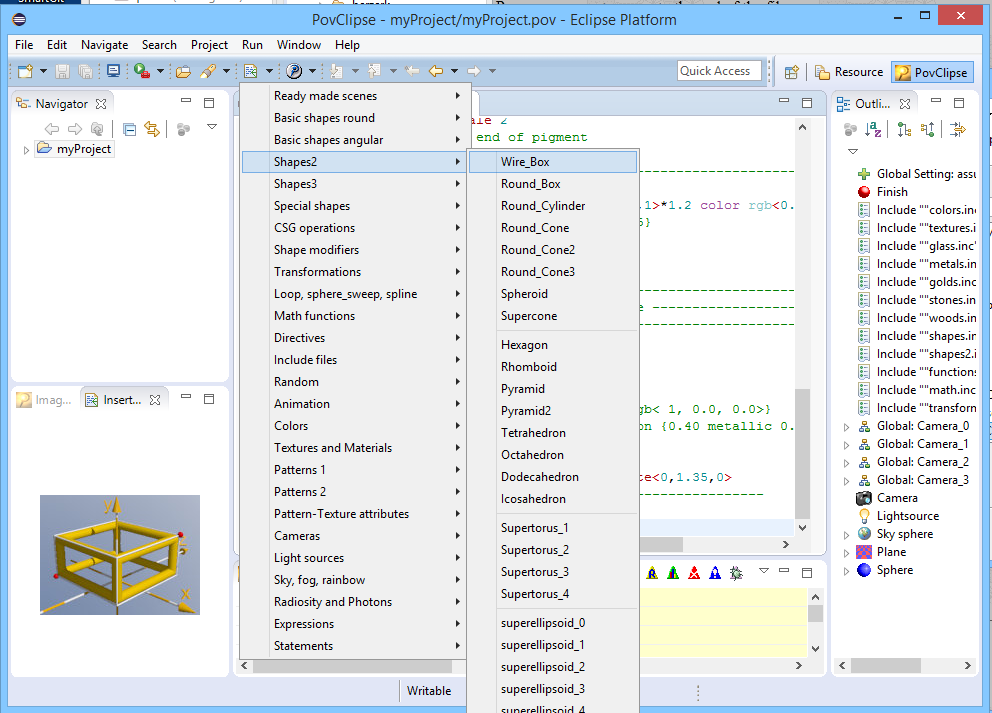
Task: Switch to the Imag... view tab
Action: [44, 400]
